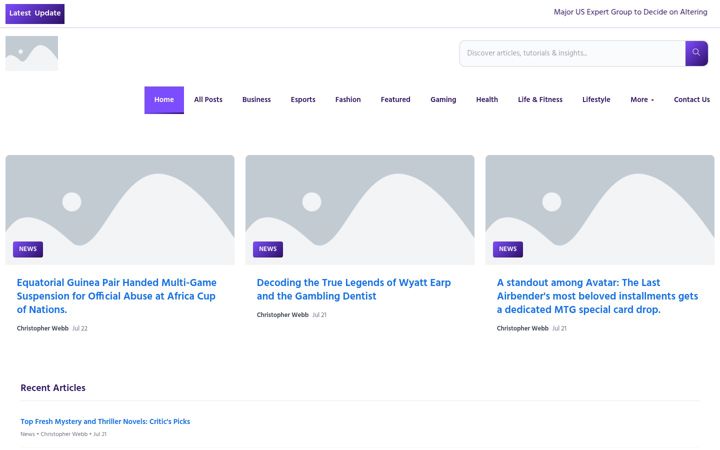
Task: Click NEWS tag on Equatorial Guinea card
Action: tap(28, 249)
